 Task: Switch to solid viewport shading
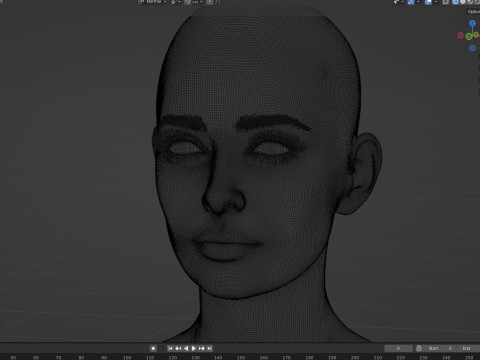(x=463, y=2)
